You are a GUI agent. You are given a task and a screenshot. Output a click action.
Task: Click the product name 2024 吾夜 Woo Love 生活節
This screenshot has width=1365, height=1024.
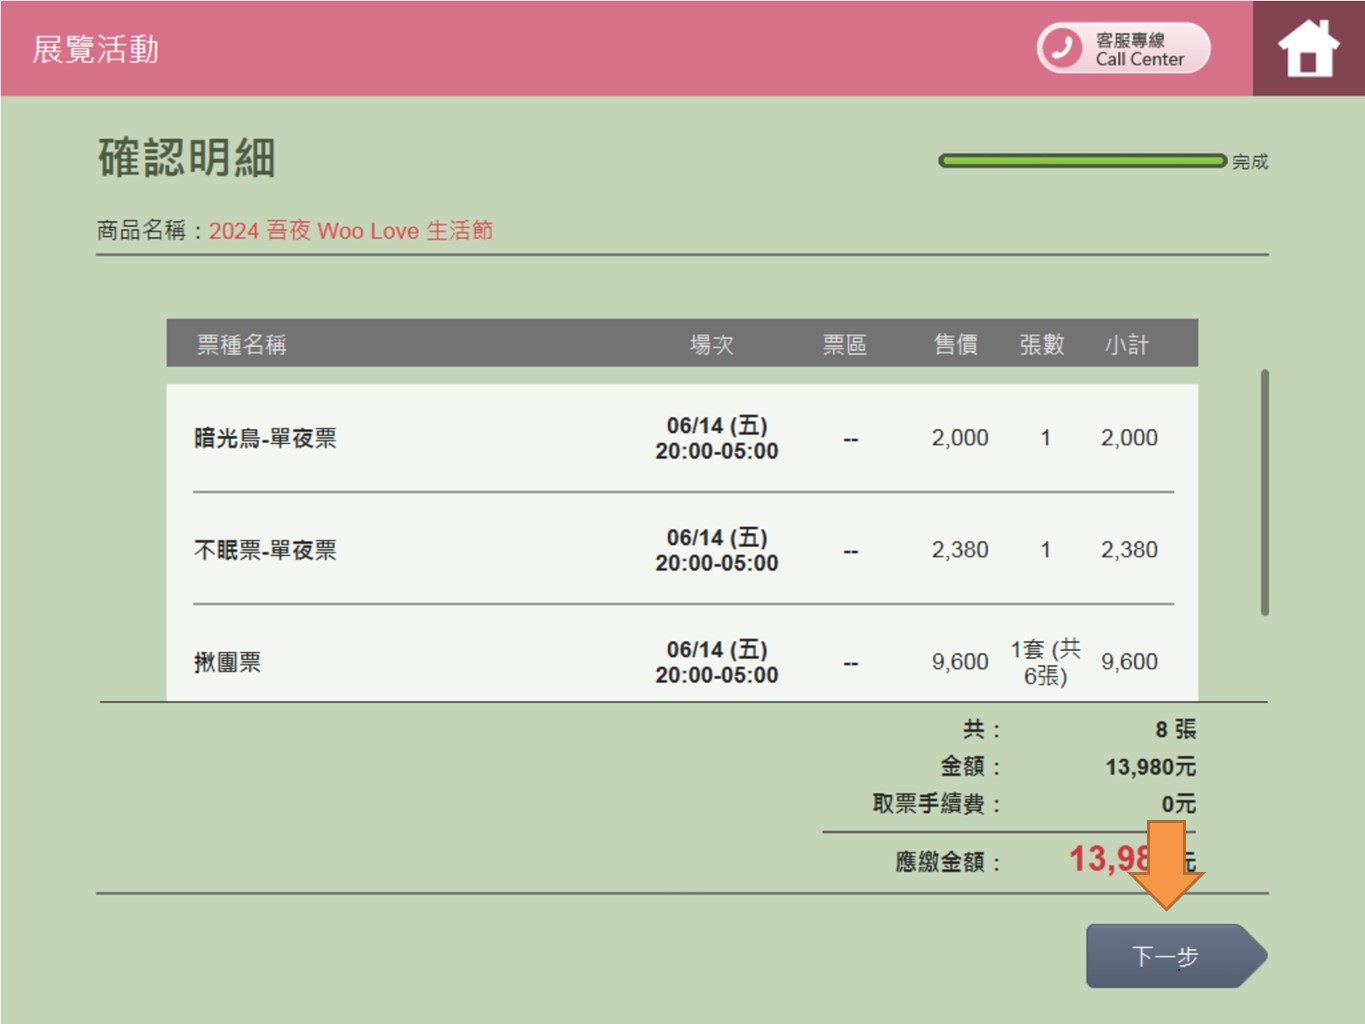[350, 231]
